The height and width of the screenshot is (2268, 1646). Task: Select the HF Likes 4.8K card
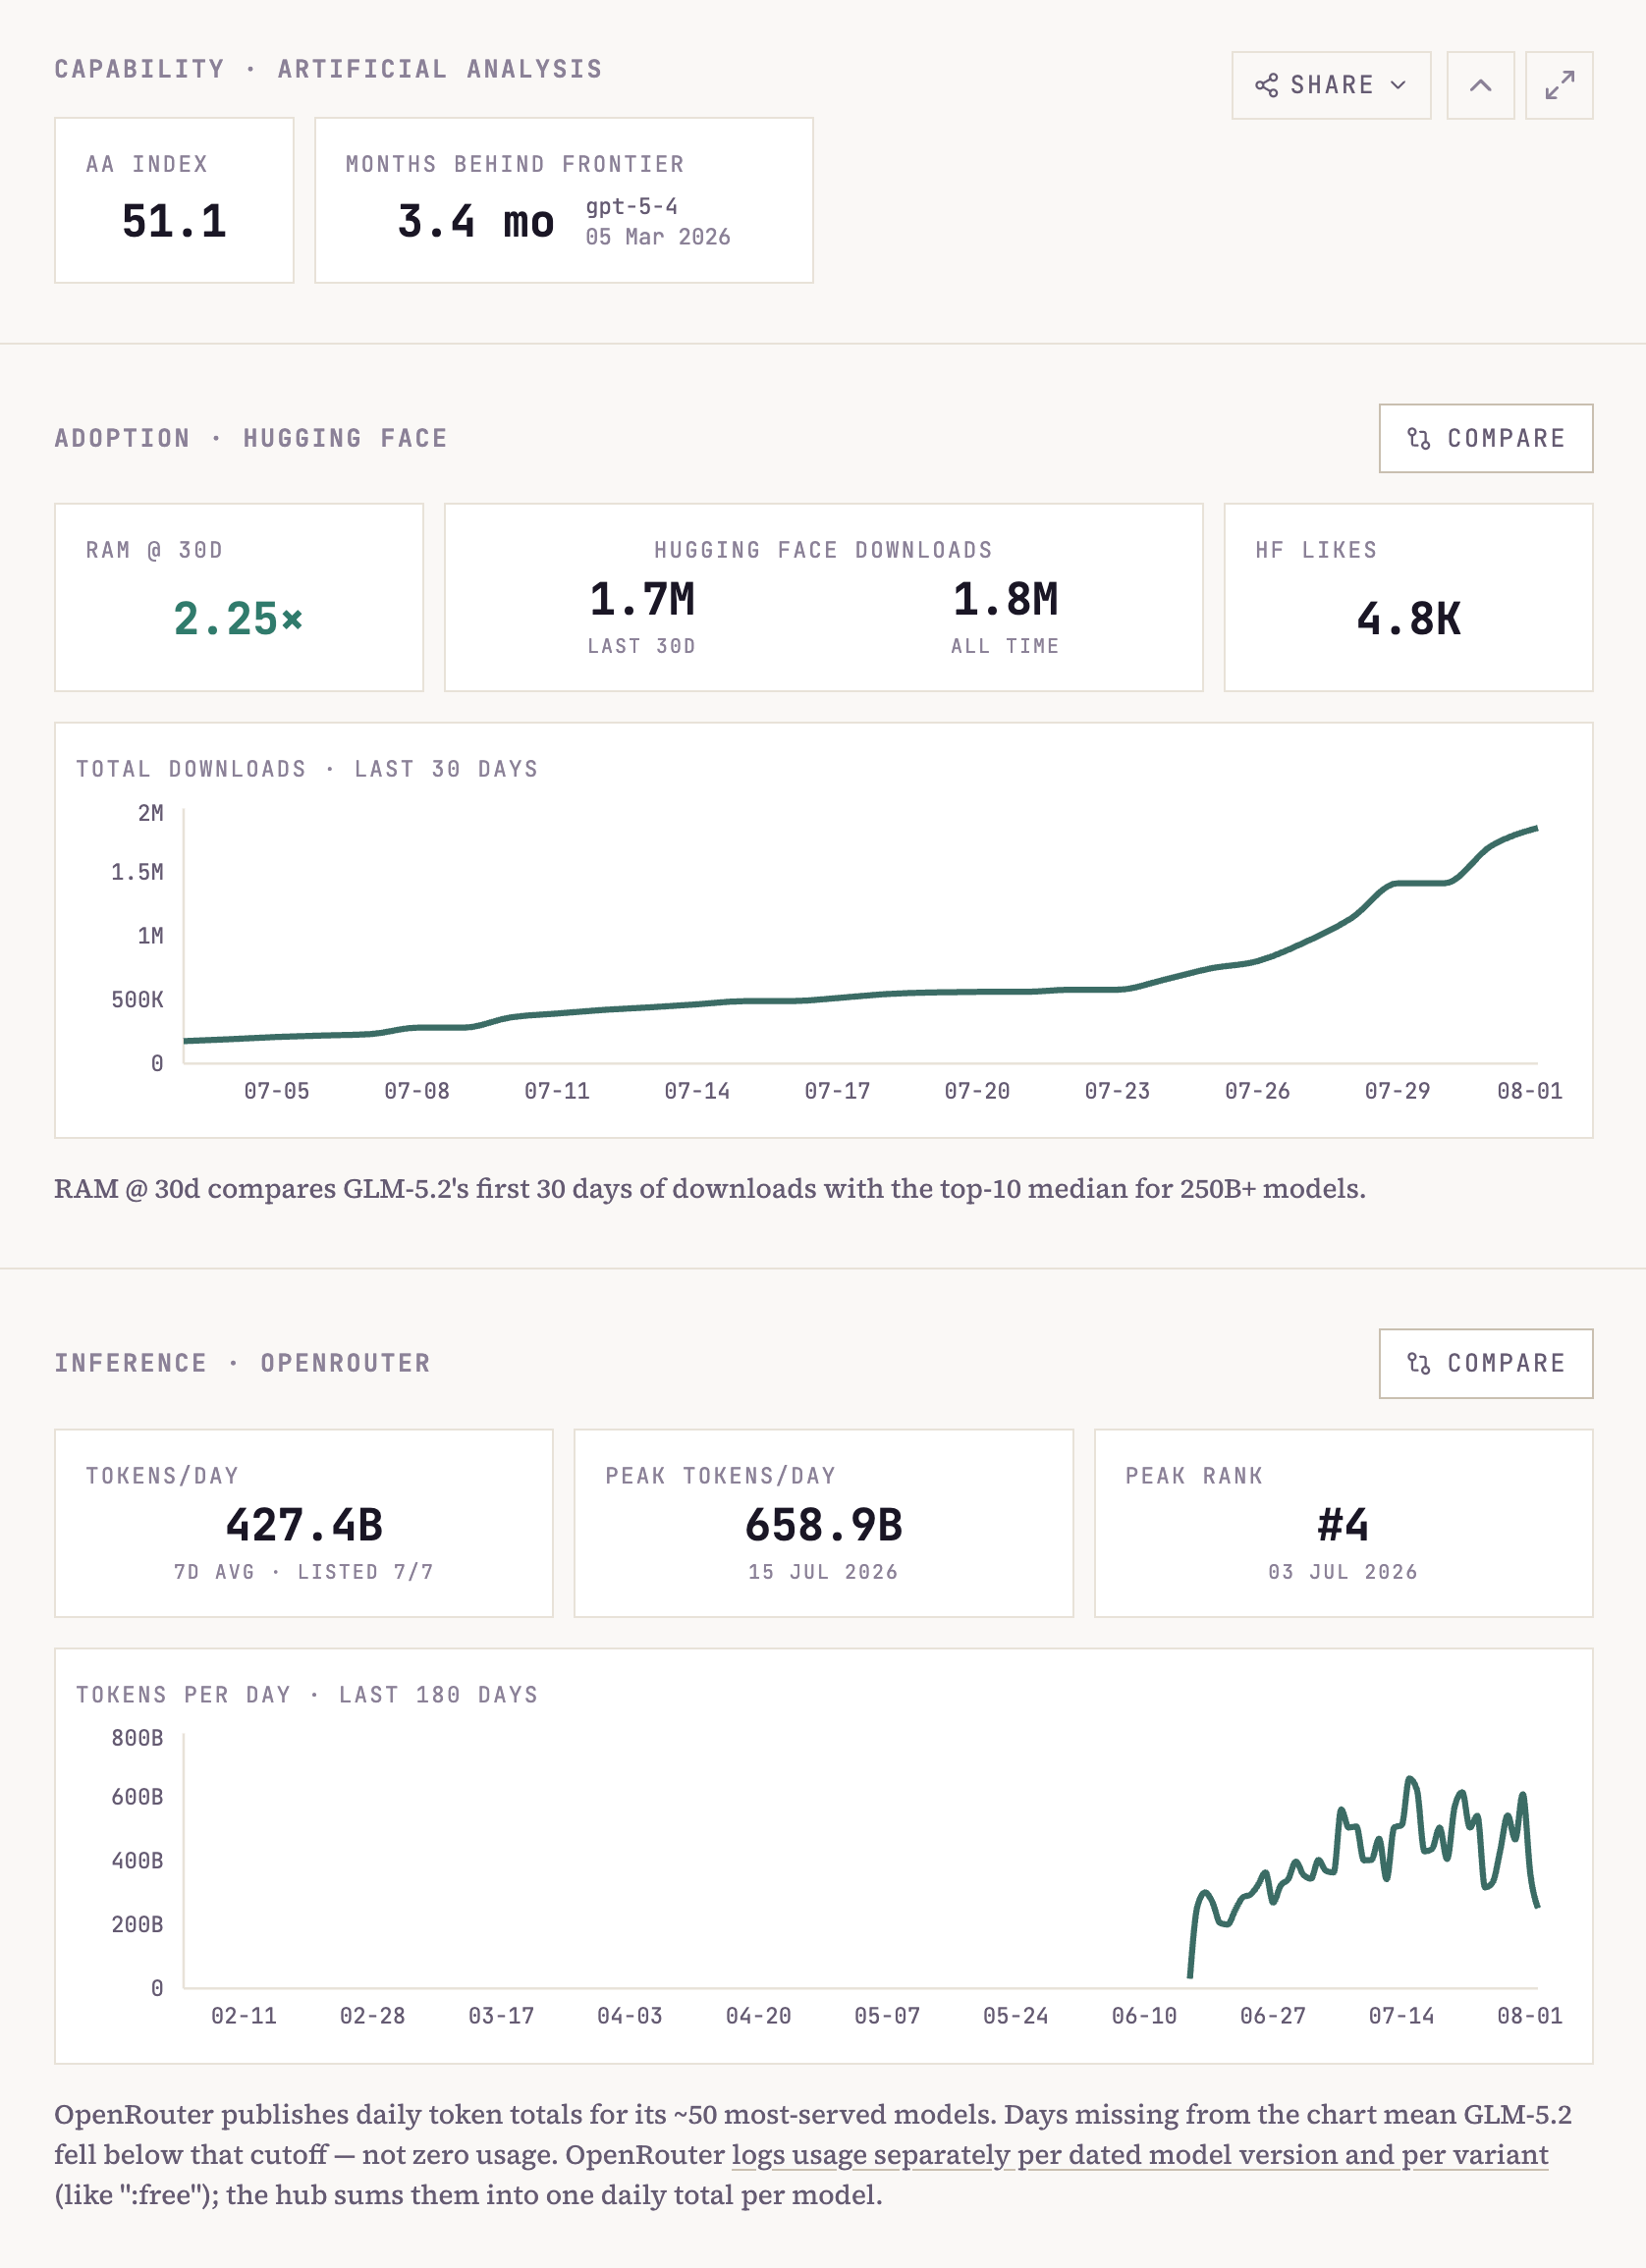[x=1408, y=597]
